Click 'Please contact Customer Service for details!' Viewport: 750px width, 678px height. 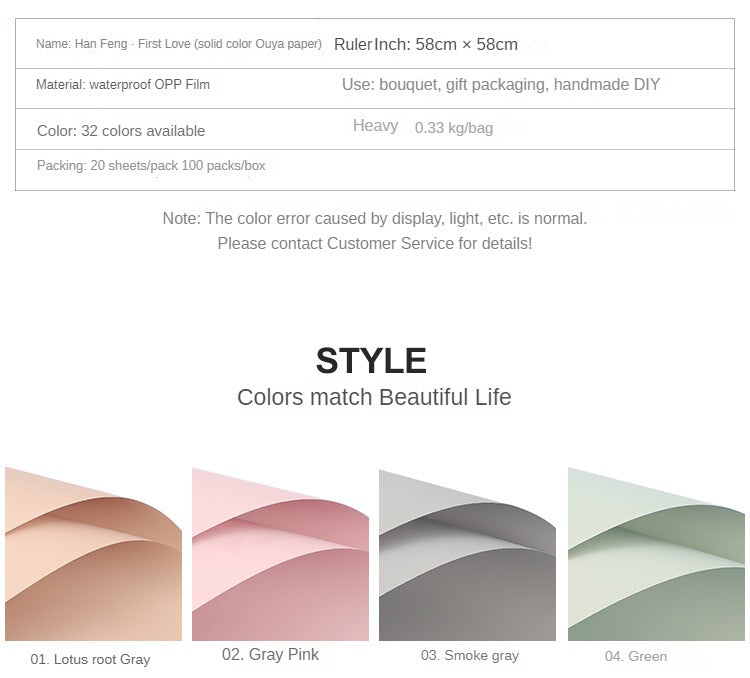(374, 243)
